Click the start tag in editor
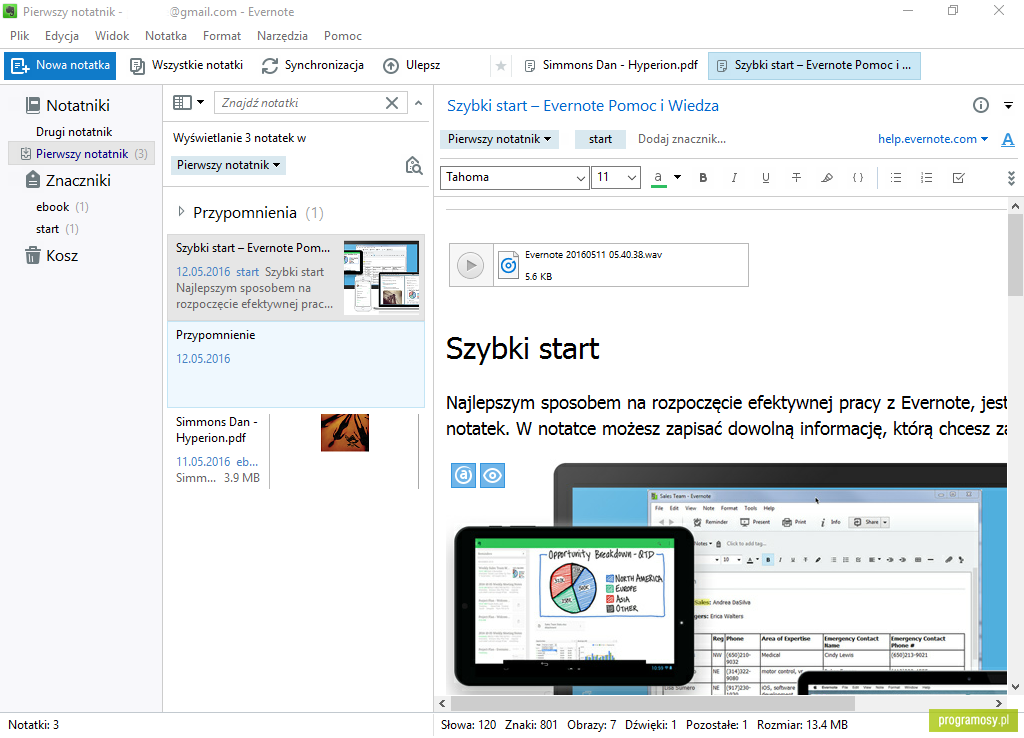 tap(600, 139)
